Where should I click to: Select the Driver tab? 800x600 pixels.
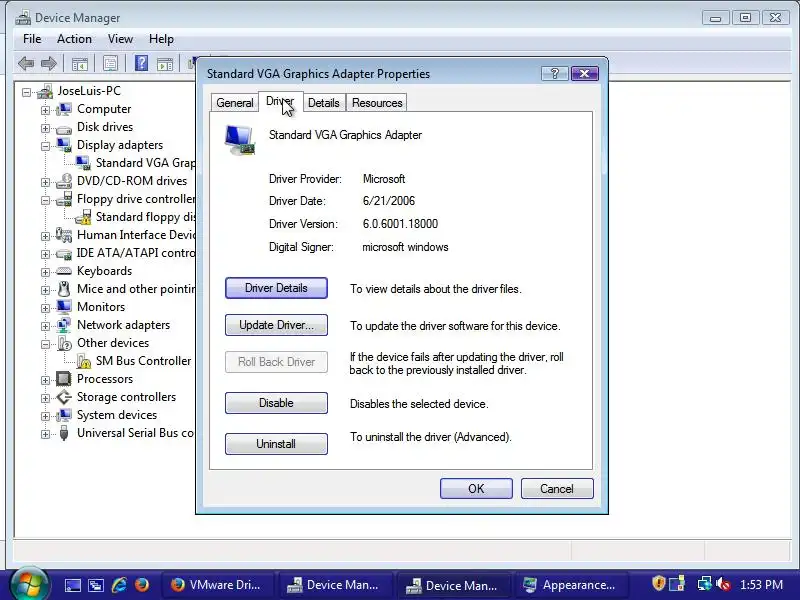point(281,102)
